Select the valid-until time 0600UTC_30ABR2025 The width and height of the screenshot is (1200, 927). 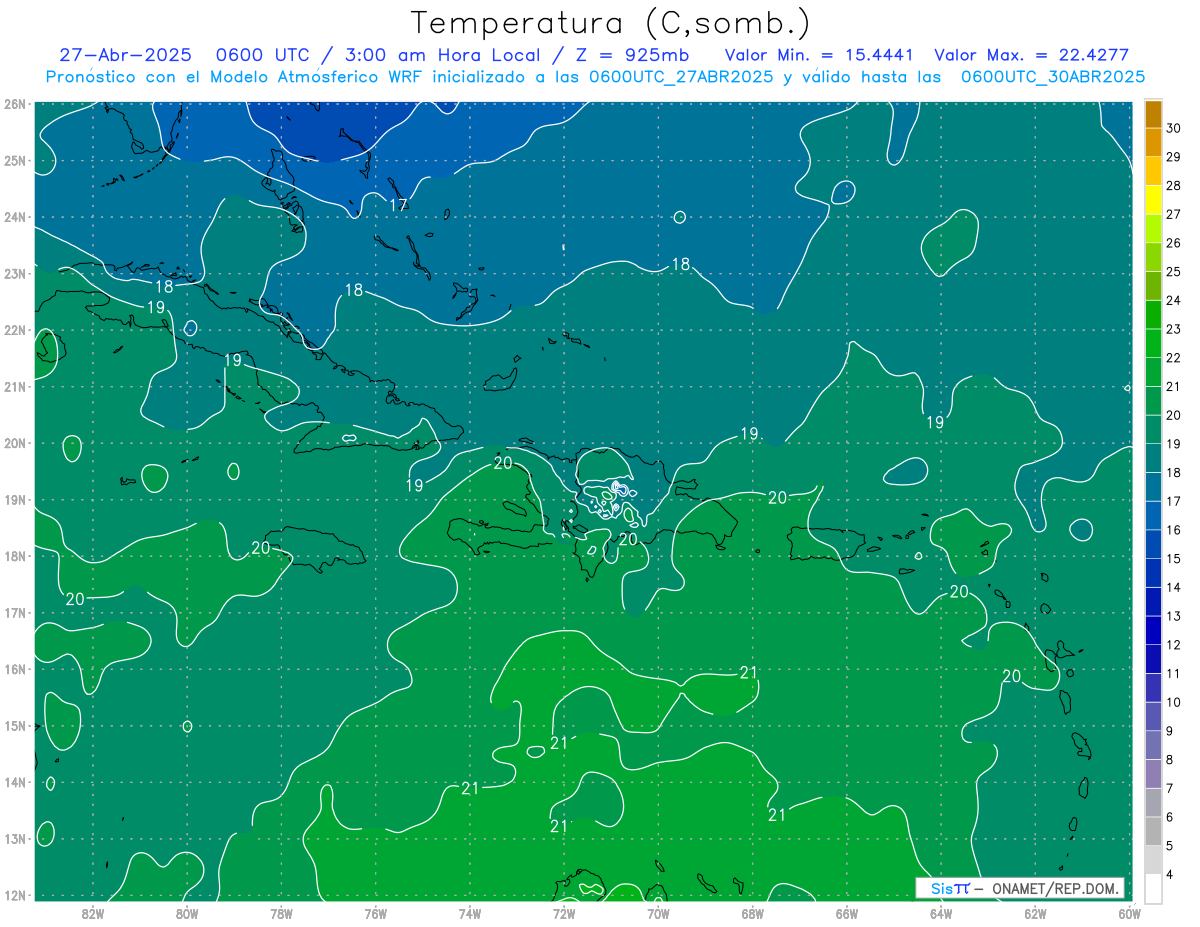[x=1053, y=76]
